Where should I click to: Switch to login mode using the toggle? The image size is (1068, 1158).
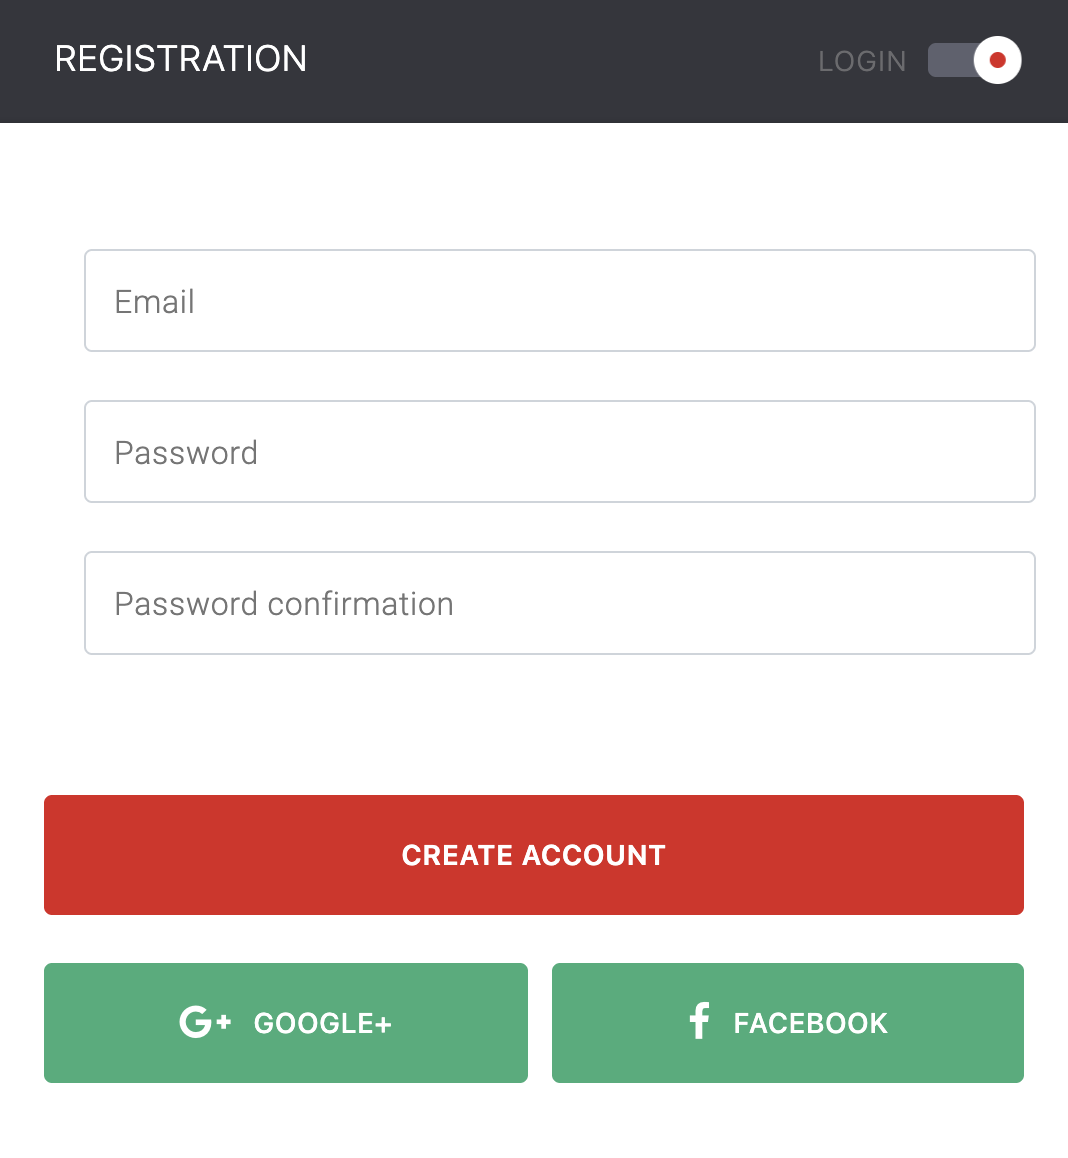click(974, 60)
